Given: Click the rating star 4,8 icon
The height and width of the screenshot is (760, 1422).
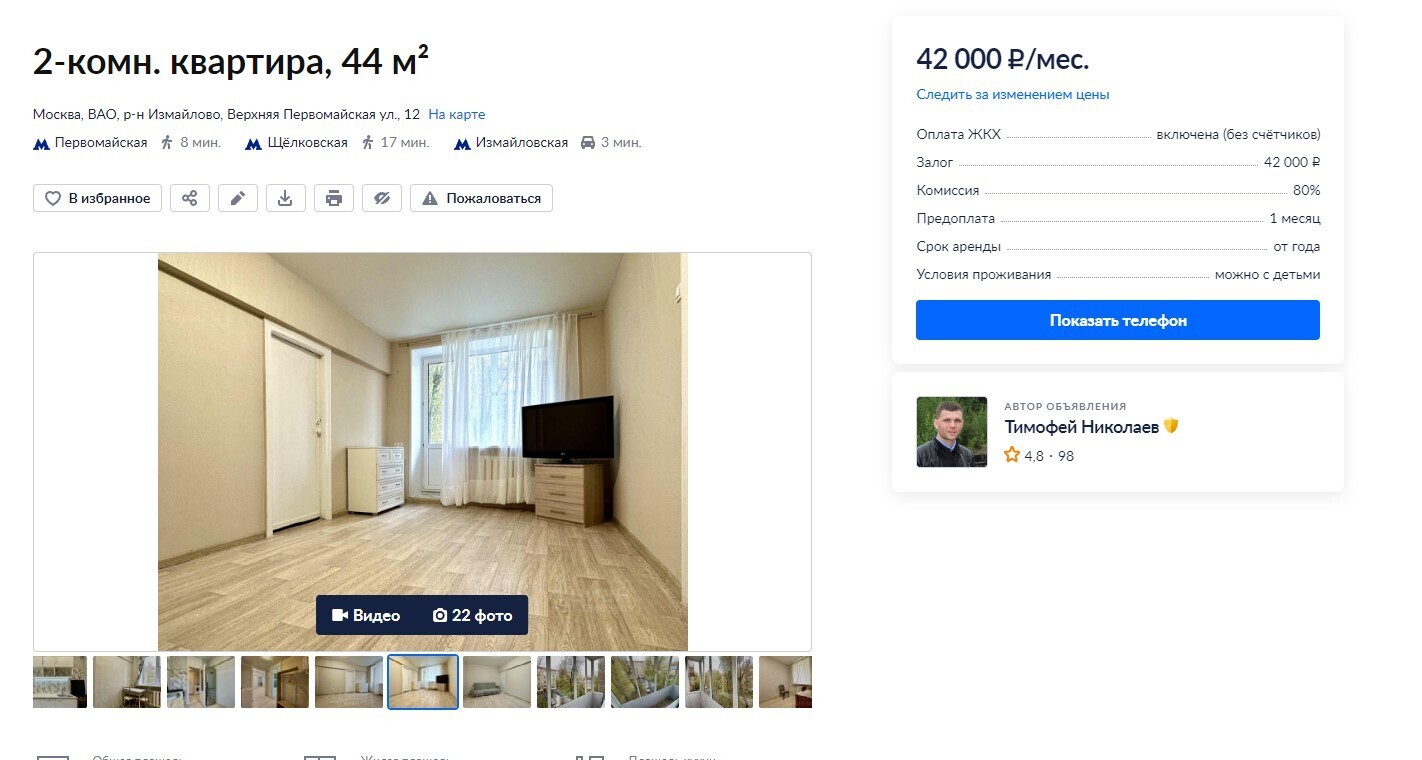Looking at the screenshot, I should 1012,455.
